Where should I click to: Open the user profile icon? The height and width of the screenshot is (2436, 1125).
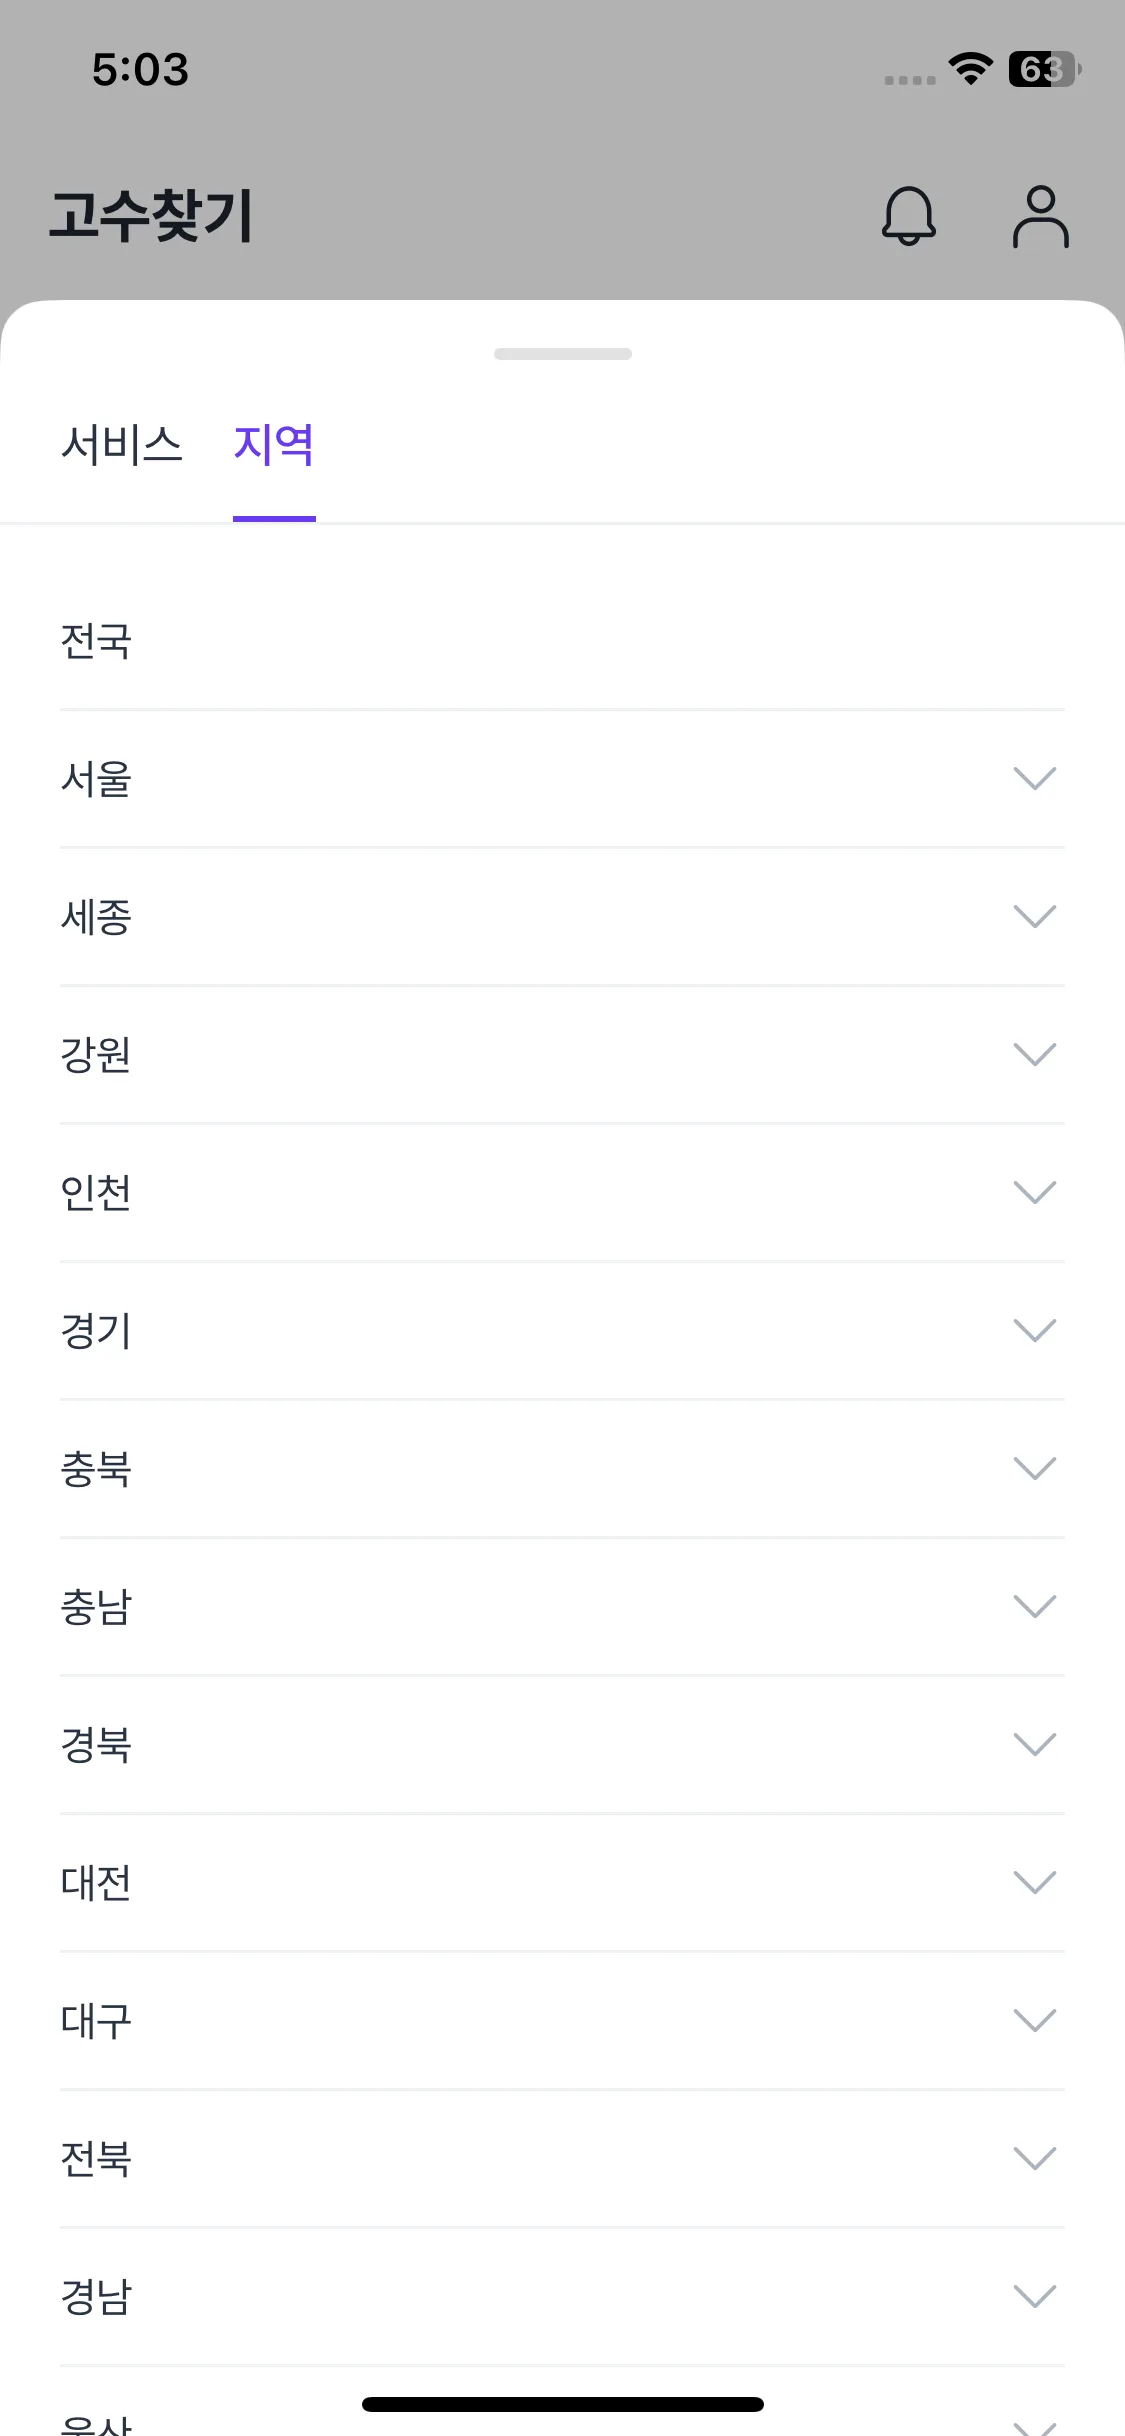[1040, 216]
